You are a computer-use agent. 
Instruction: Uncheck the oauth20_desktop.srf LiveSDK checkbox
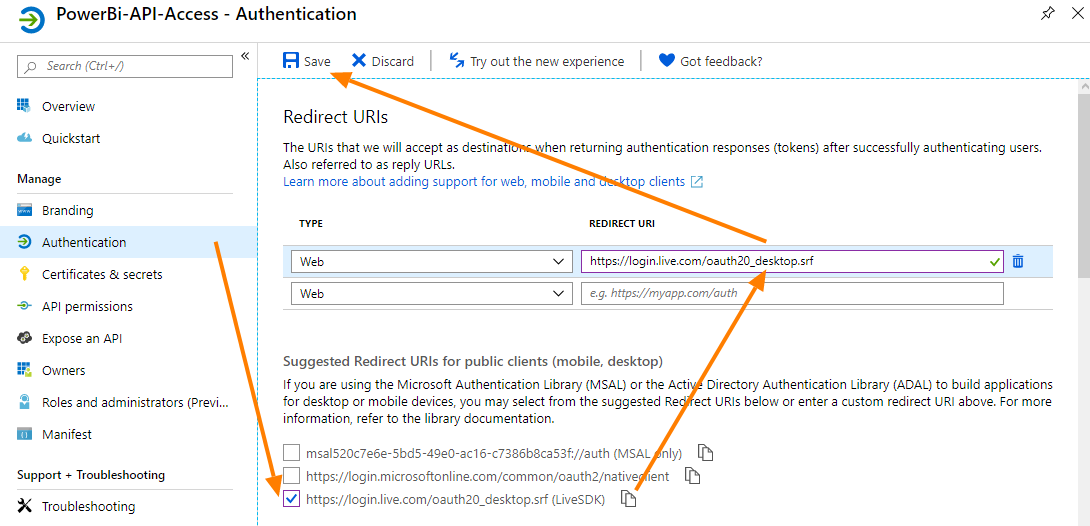[x=291, y=499]
